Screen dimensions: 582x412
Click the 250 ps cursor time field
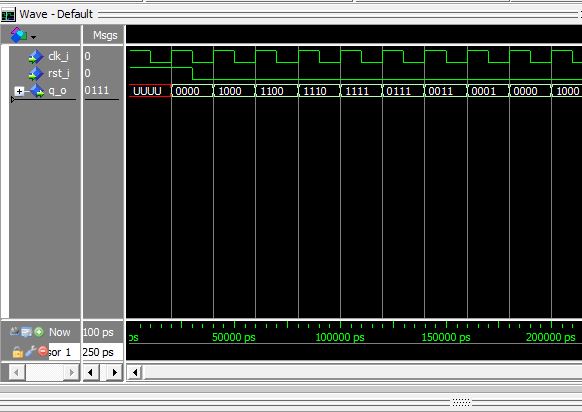click(103, 352)
